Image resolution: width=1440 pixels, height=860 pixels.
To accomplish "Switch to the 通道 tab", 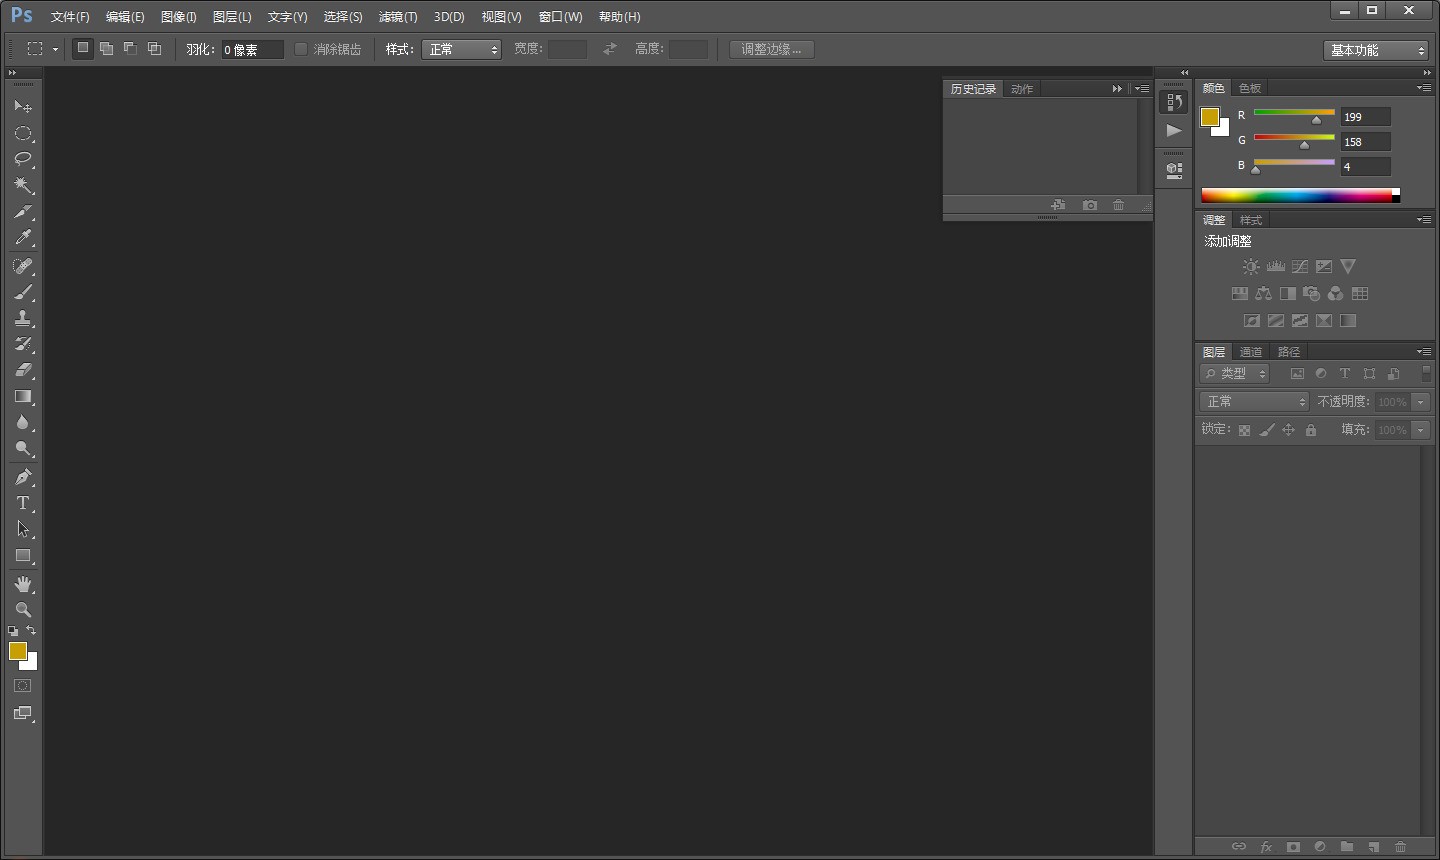I will click(x=1251, y=352).
